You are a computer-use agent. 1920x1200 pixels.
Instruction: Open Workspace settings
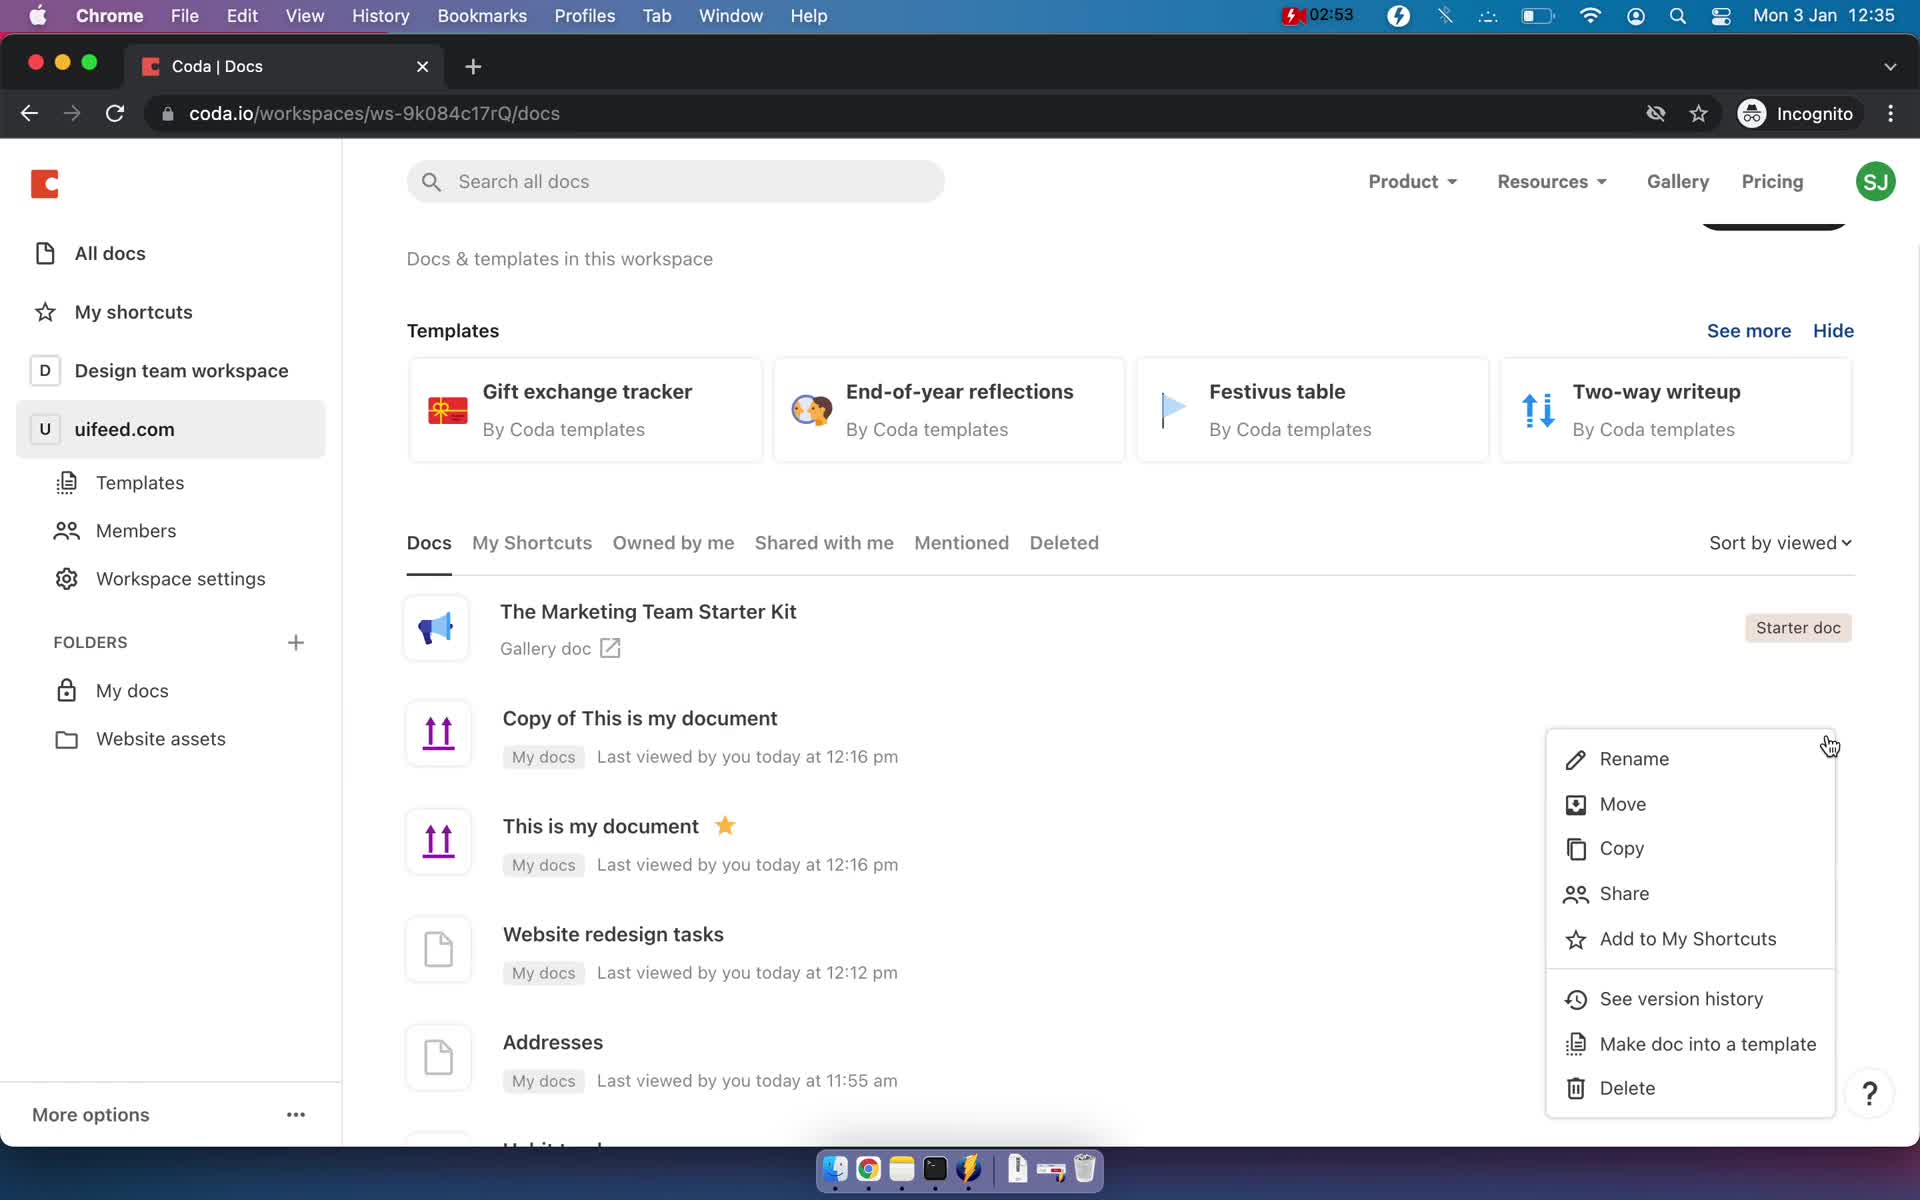pos(180,579)
